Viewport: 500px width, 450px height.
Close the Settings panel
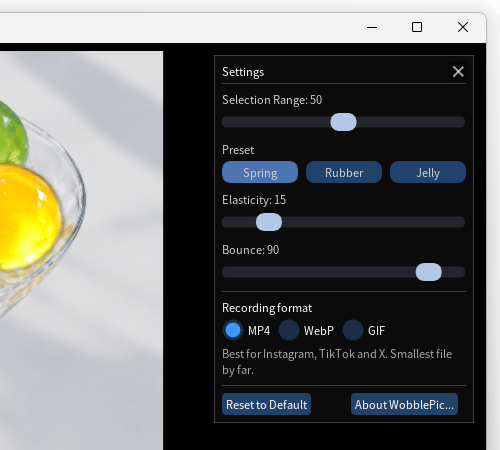[x=458, y=71]
